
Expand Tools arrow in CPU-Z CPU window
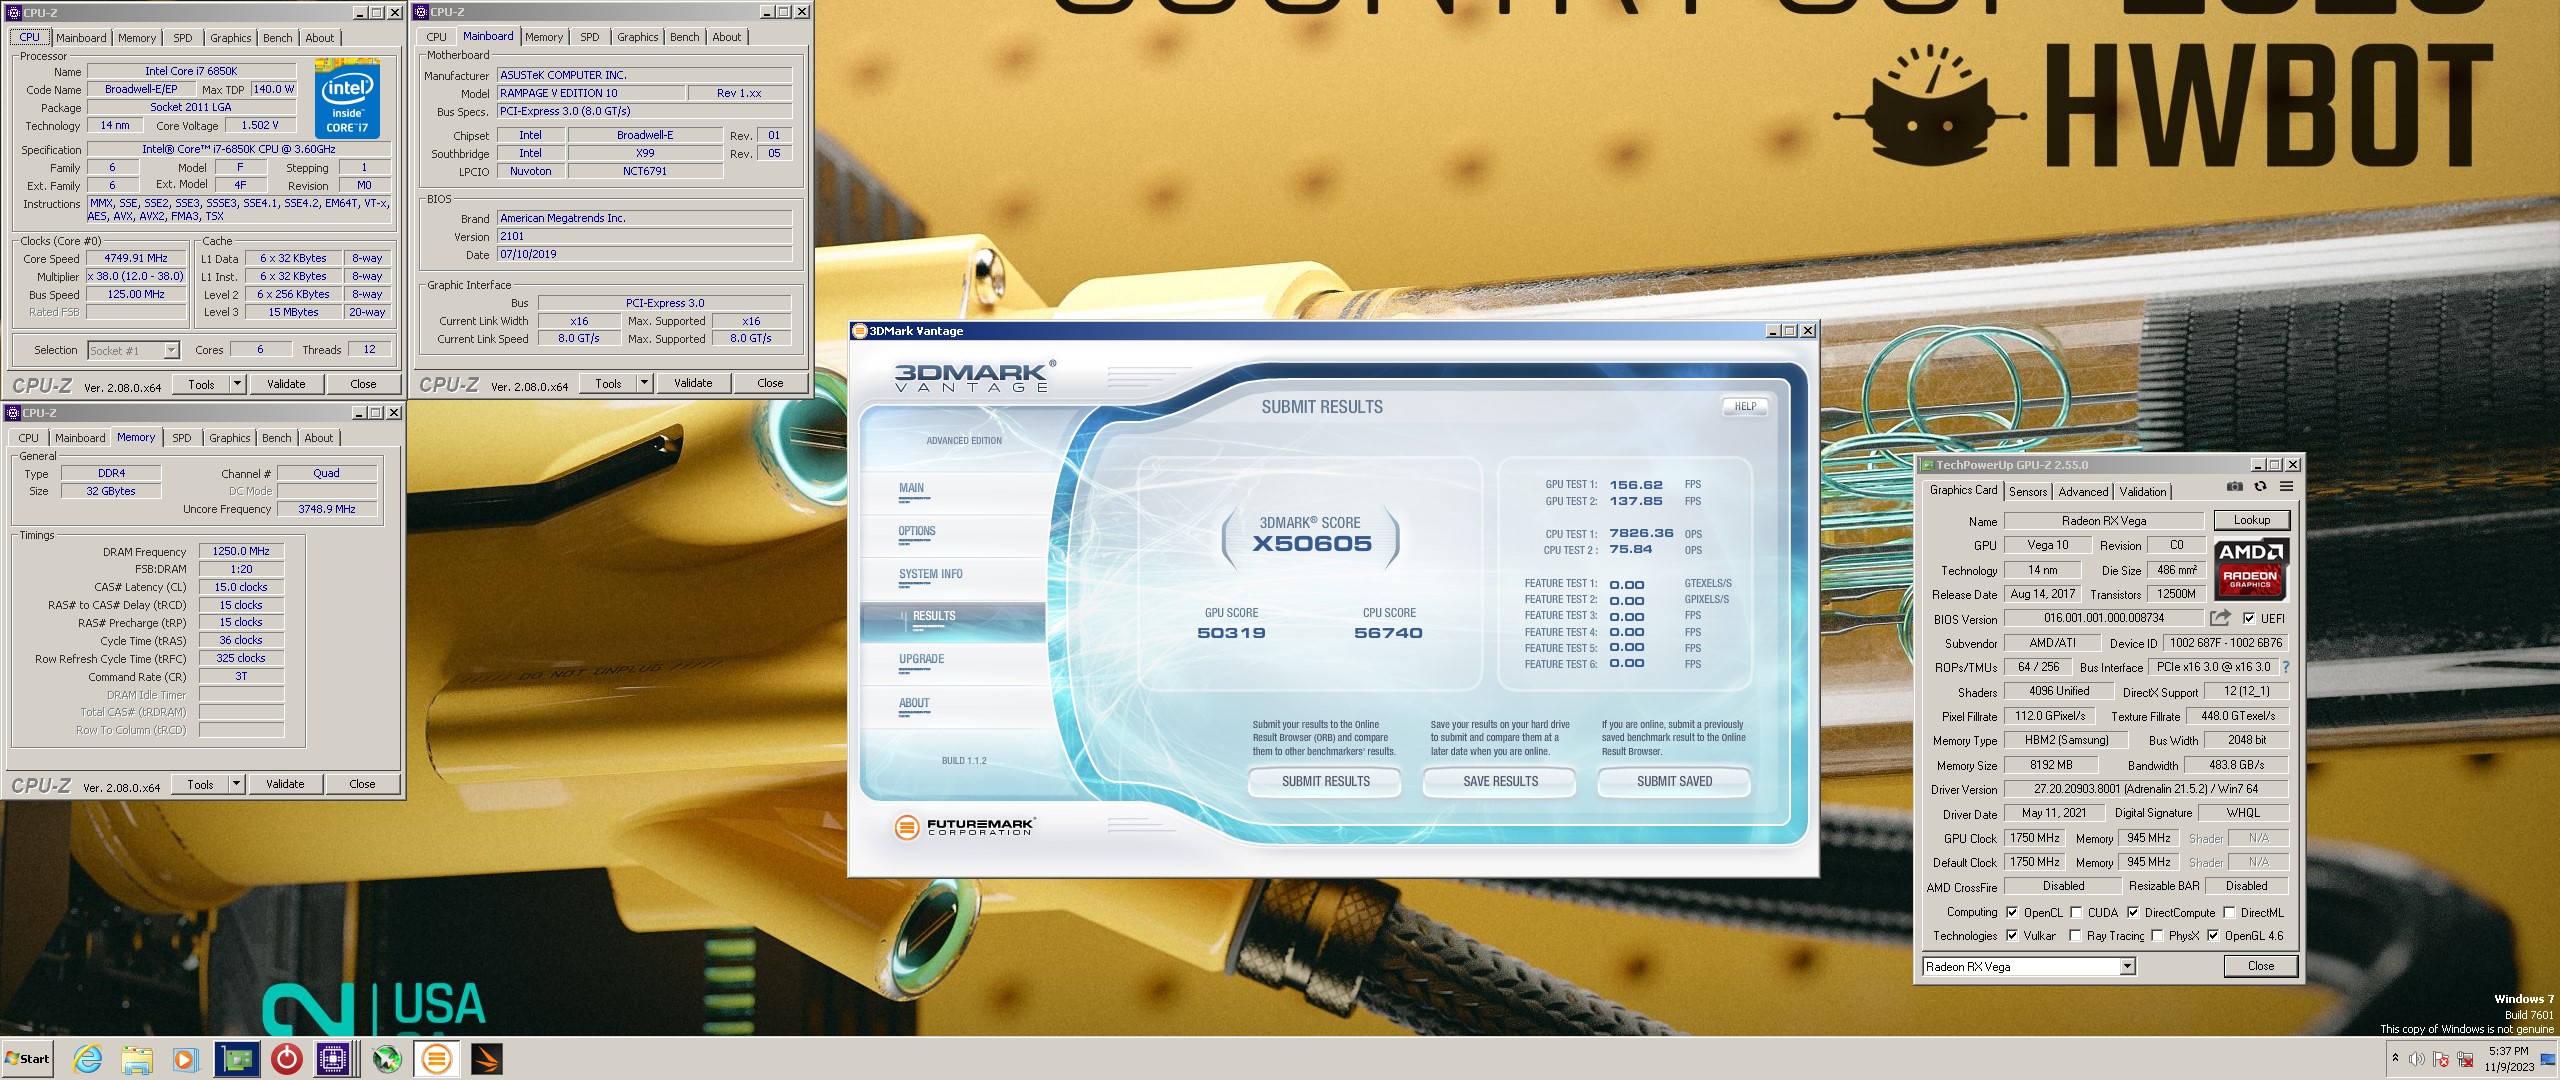[237, 384]
